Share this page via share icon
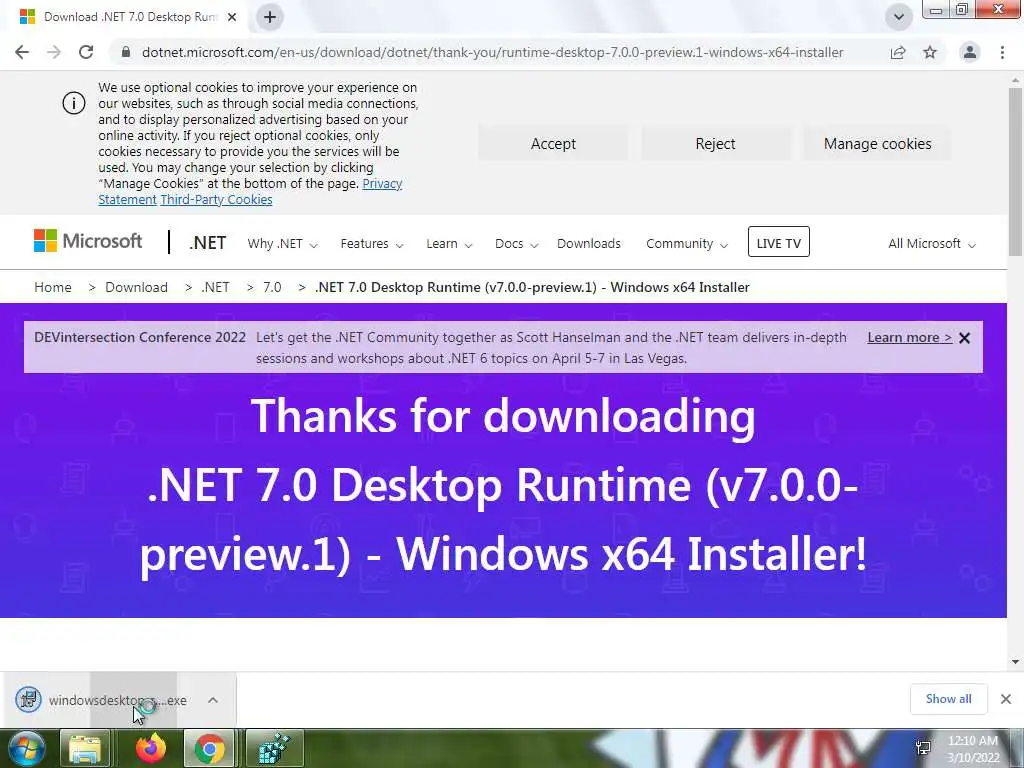Viewport: 1024px width, 768px height. [898, 52]
